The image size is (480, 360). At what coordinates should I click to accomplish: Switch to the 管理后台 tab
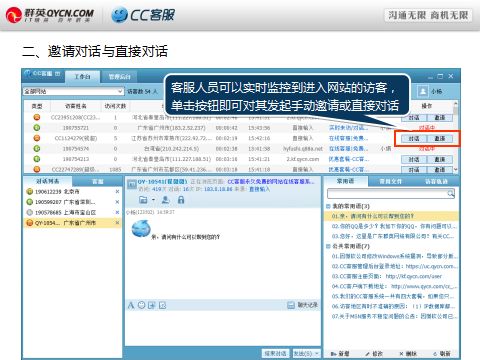click(x=120, y=77)
